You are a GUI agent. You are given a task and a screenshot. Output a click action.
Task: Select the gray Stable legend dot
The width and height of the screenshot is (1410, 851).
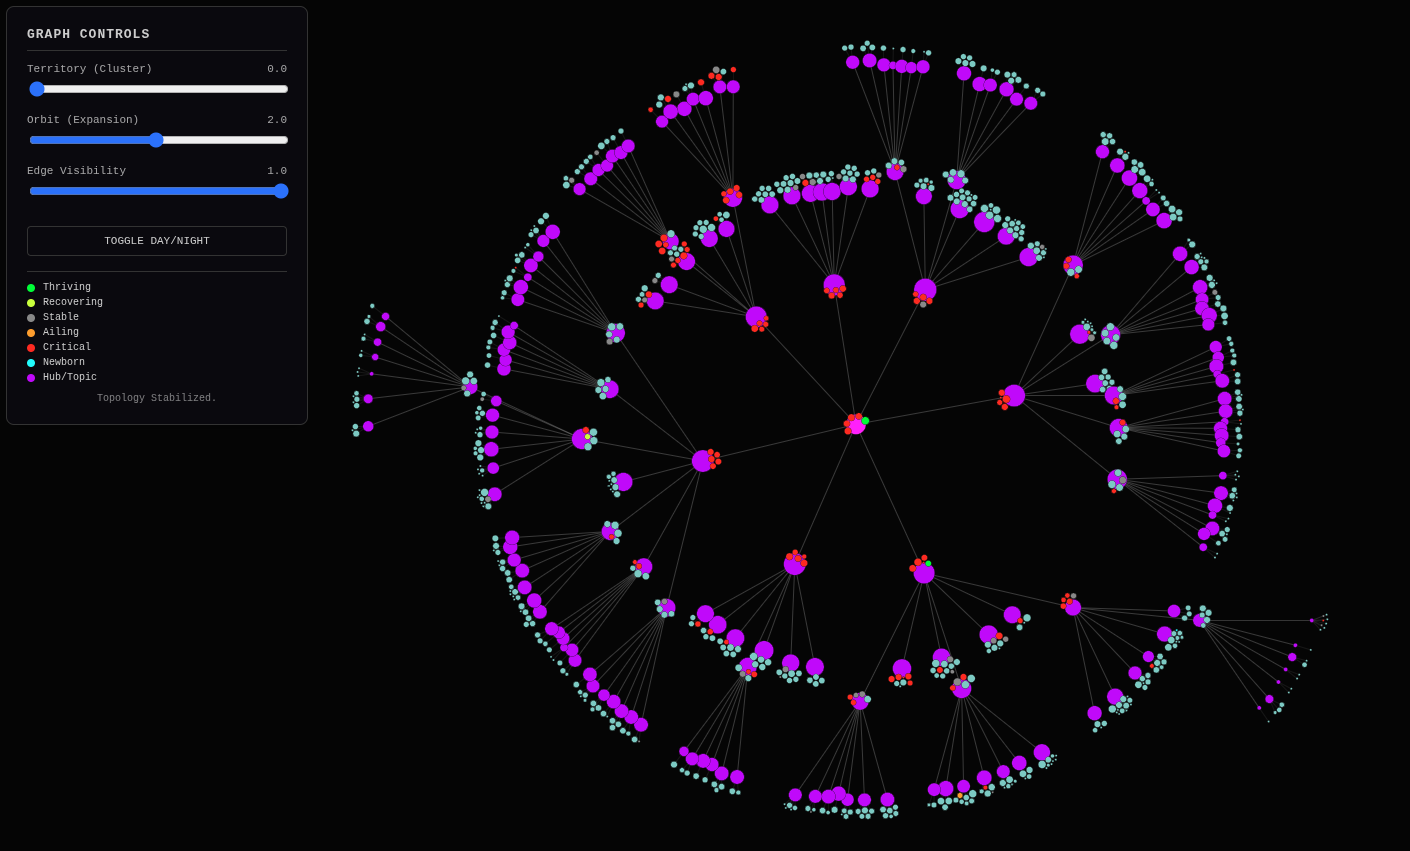31,318
